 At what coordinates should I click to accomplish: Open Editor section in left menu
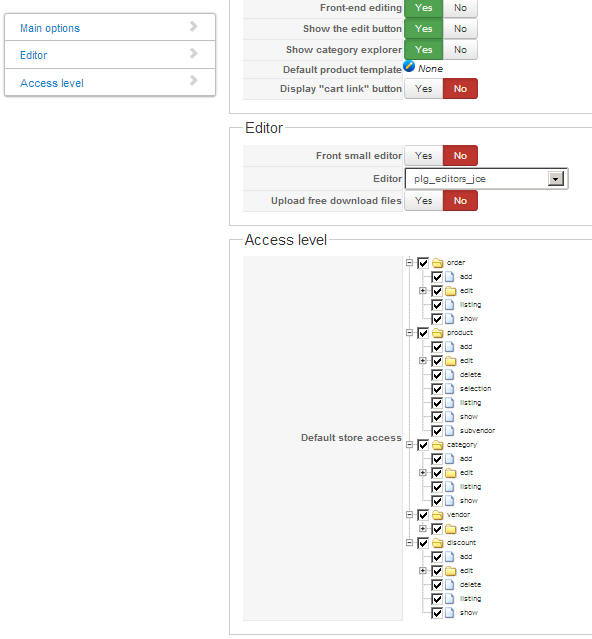[x=33, y=55]
